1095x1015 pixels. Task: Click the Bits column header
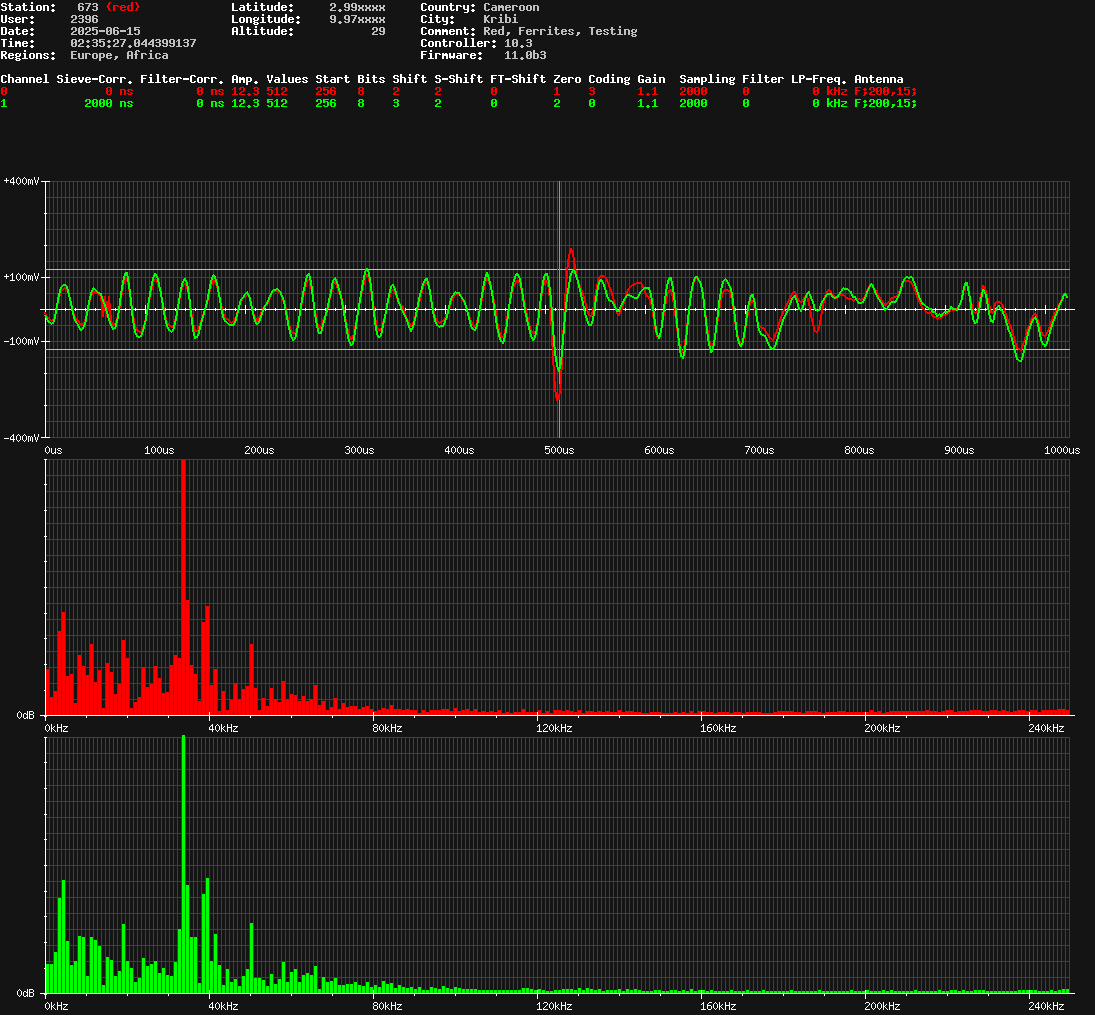click(x=371, y=79)
